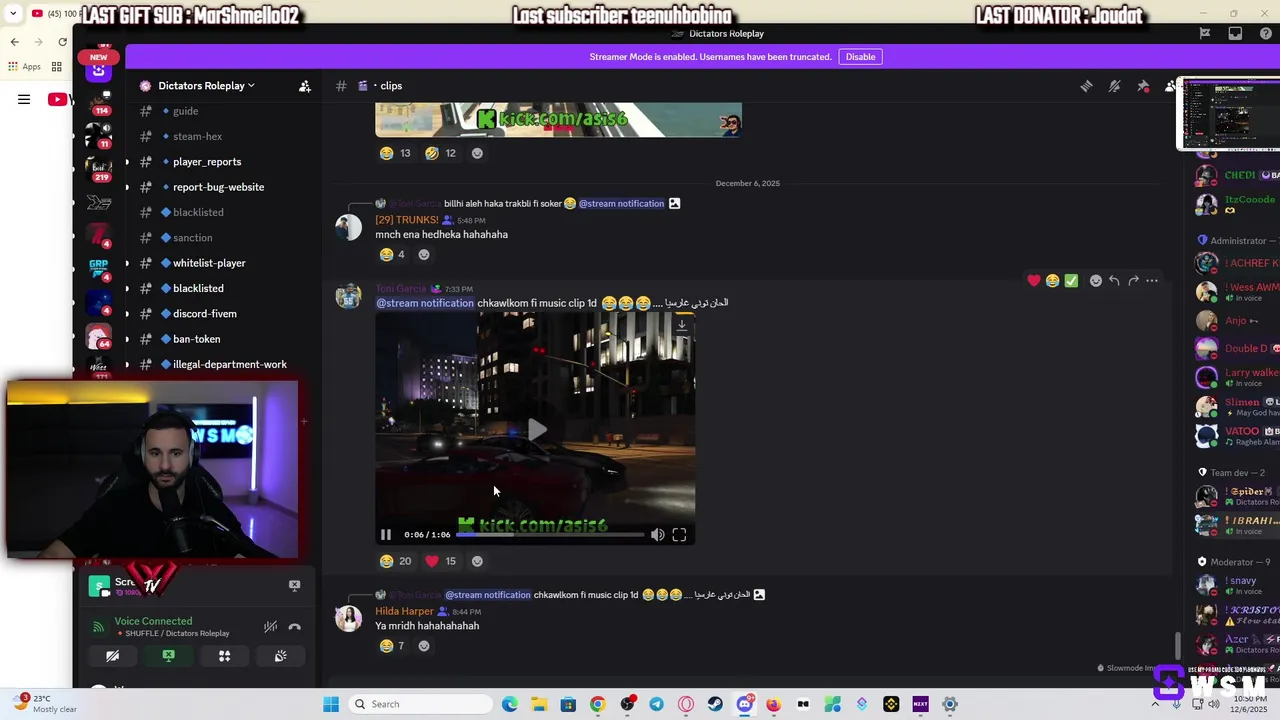Launch Chrome from the Windows taskbar
The image size is (1280, 720).
(597, 704)
